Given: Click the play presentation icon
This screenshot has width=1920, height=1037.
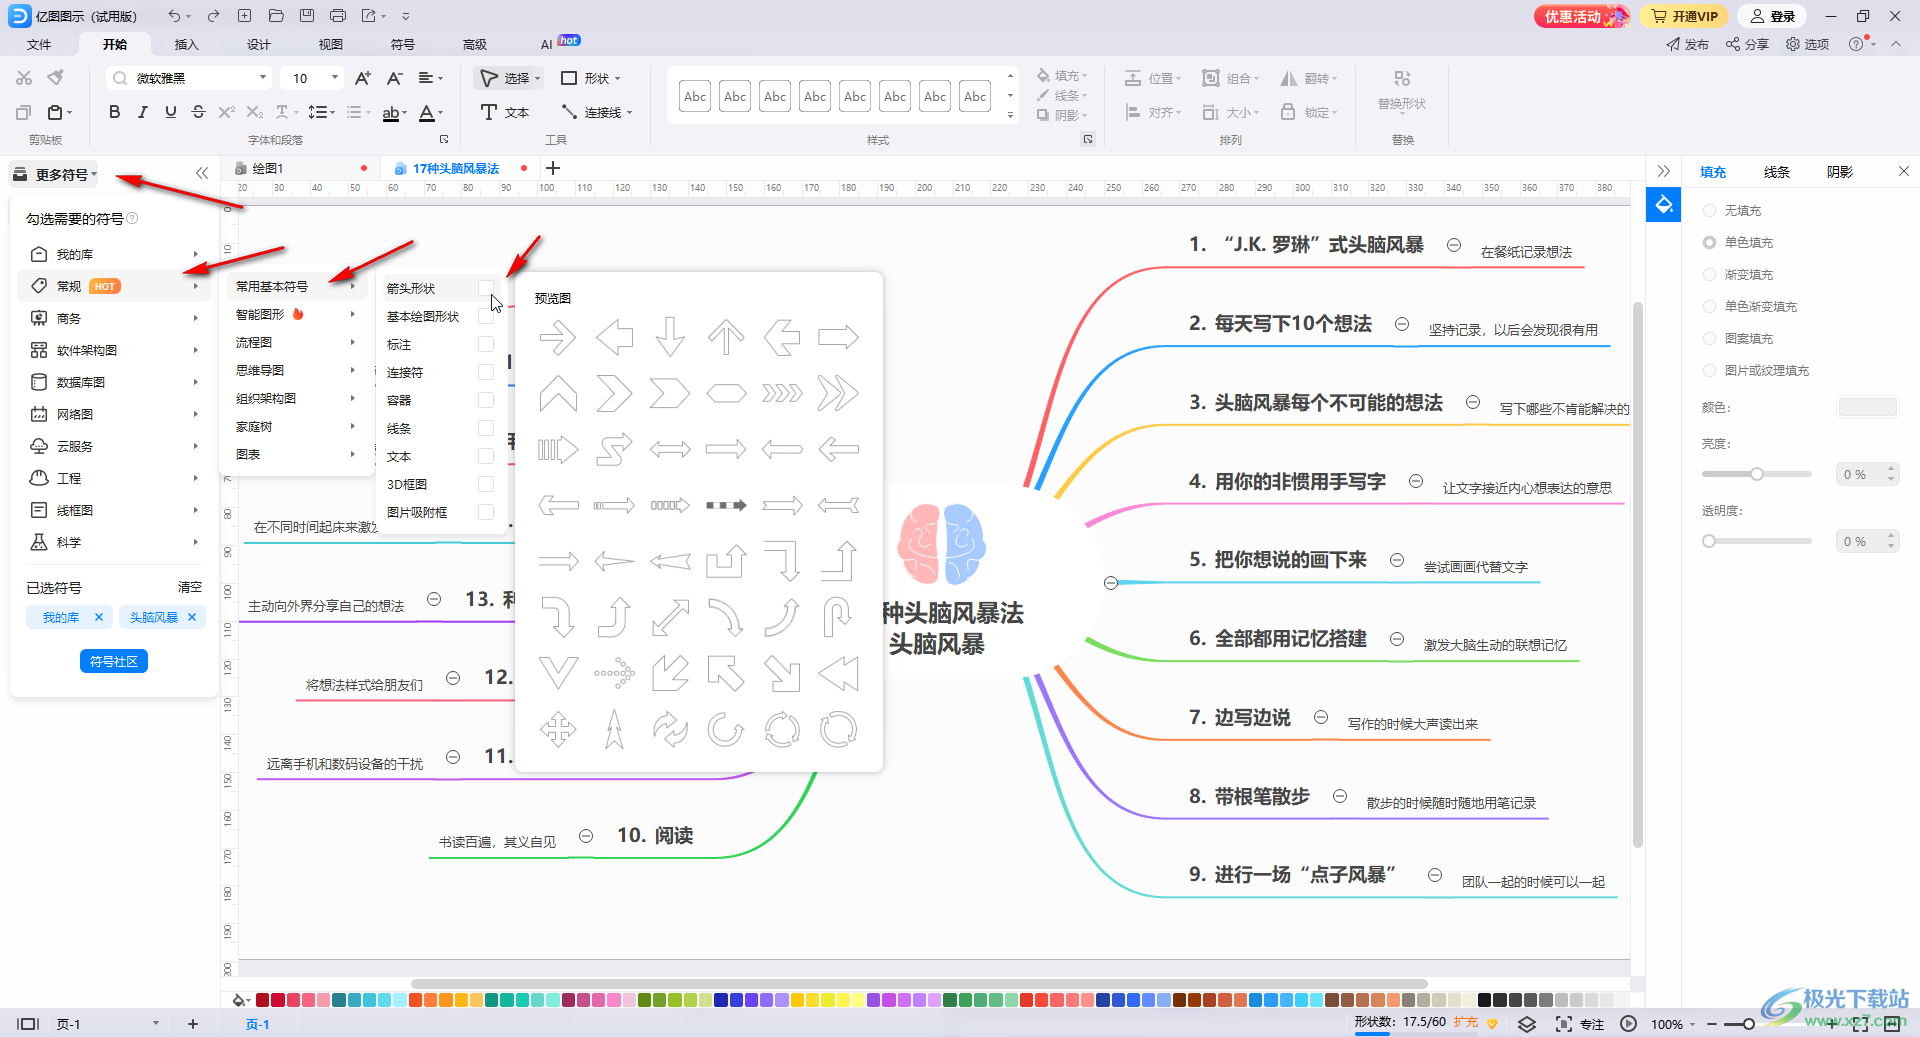Looking at the screenshot, I should click(1628, 1024).
